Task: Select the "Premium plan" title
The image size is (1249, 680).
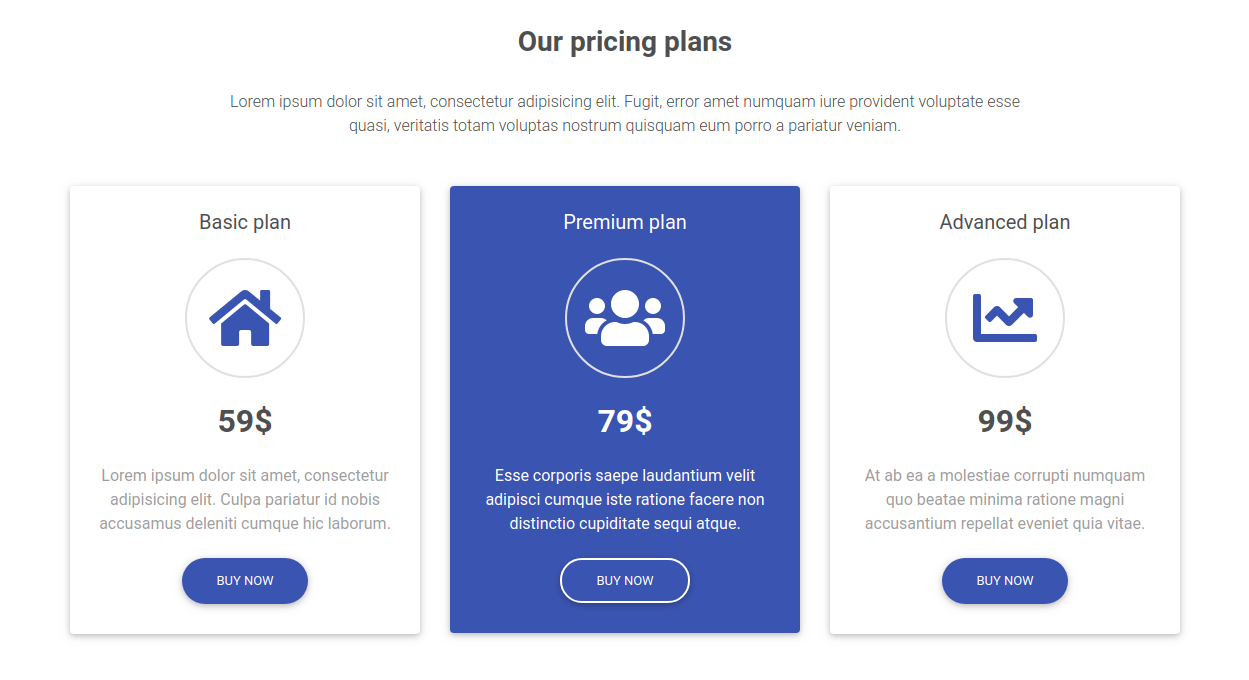Action: click(x=625, y=222)
